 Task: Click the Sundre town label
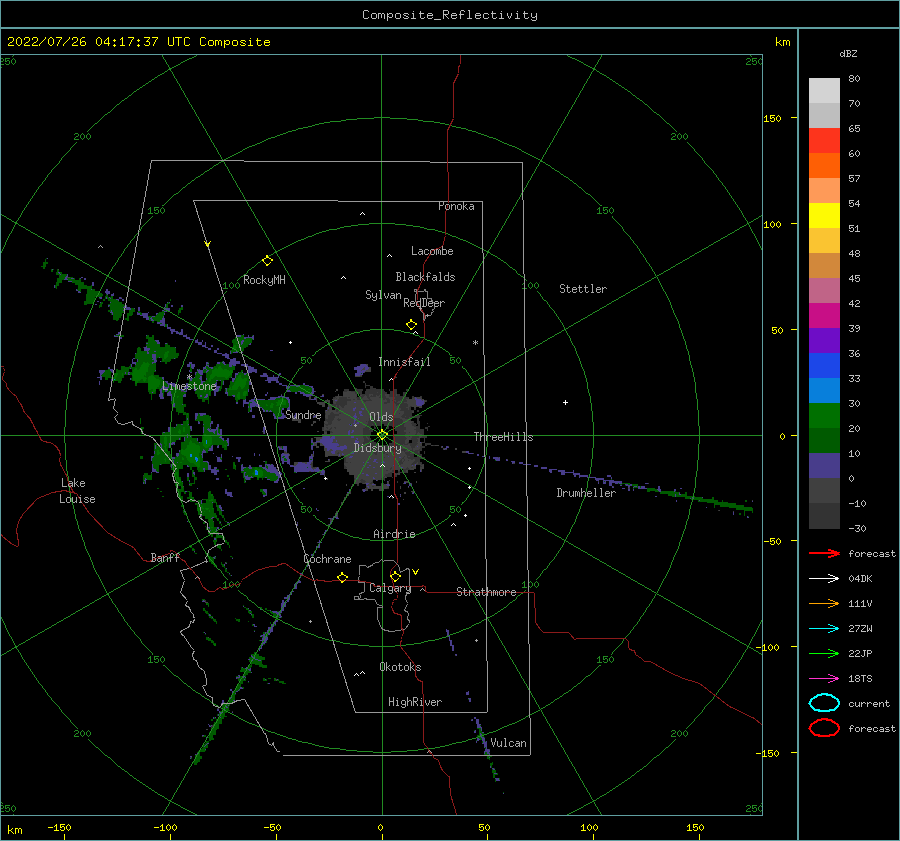[x=303, y=415]
